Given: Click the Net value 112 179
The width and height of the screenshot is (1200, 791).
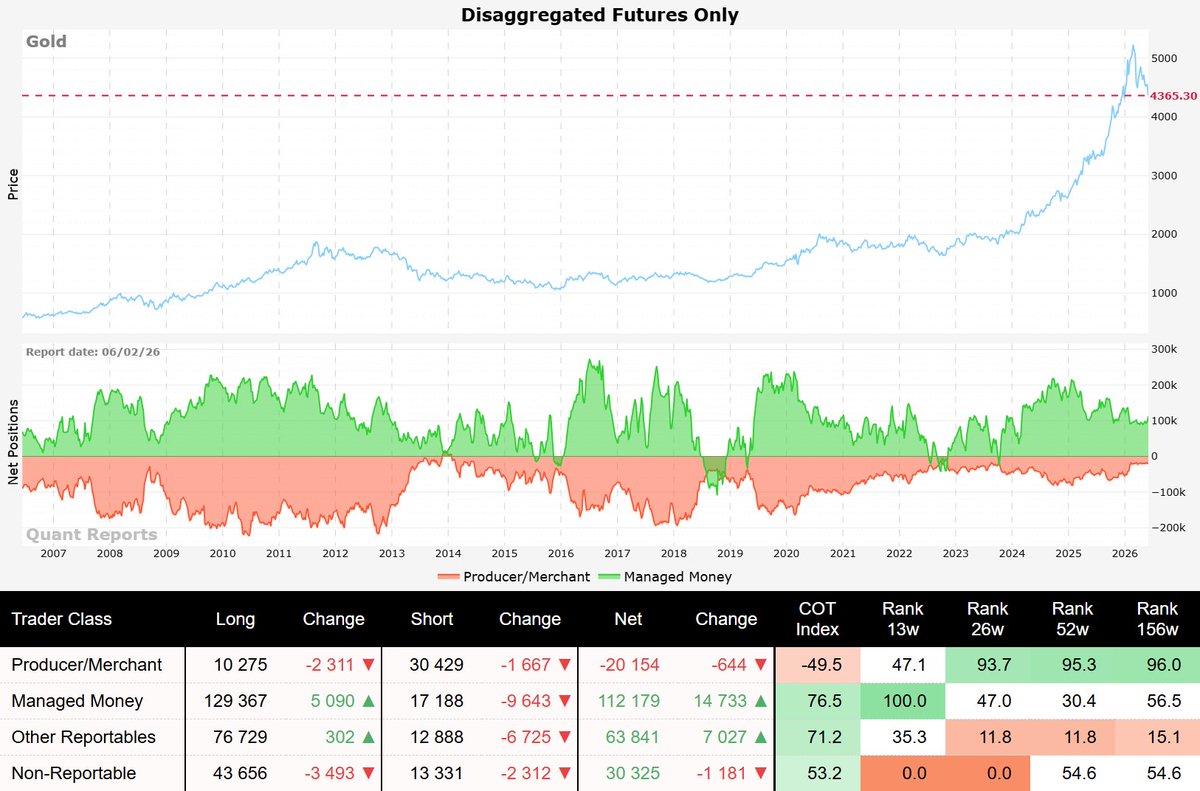Looking at the screenshot, I should 628,701.
